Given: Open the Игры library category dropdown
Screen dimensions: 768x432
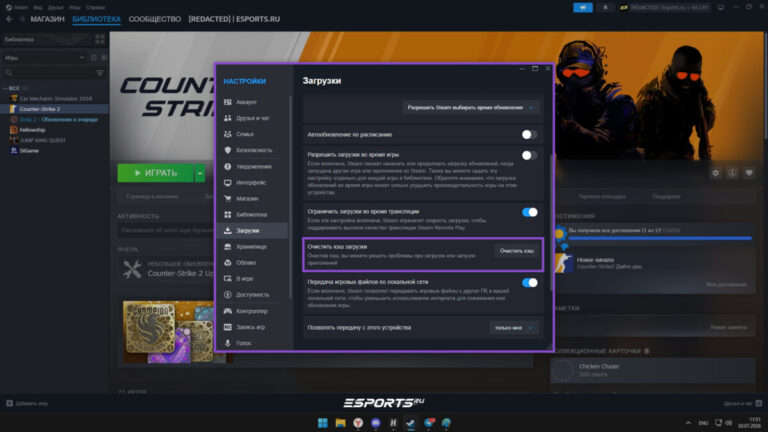Looking at the screenshot, I should (44, 58).
